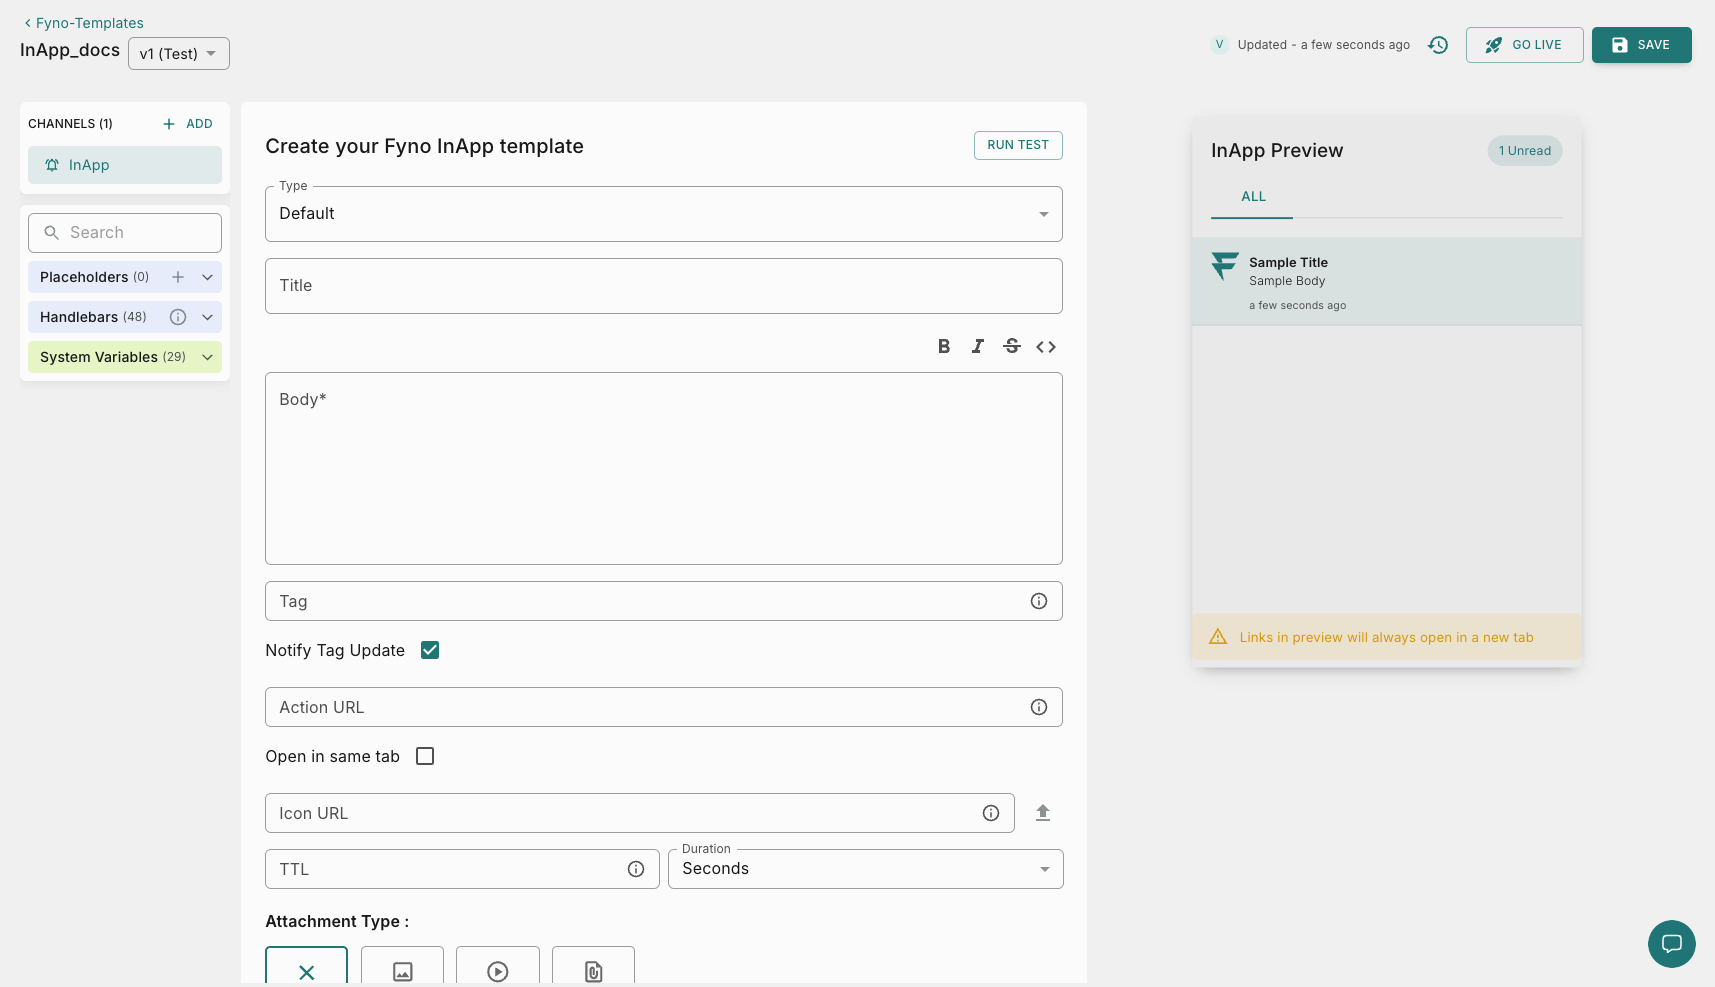Select the image attachment type
The image size is (1715, 987).
tap(402, 969)
